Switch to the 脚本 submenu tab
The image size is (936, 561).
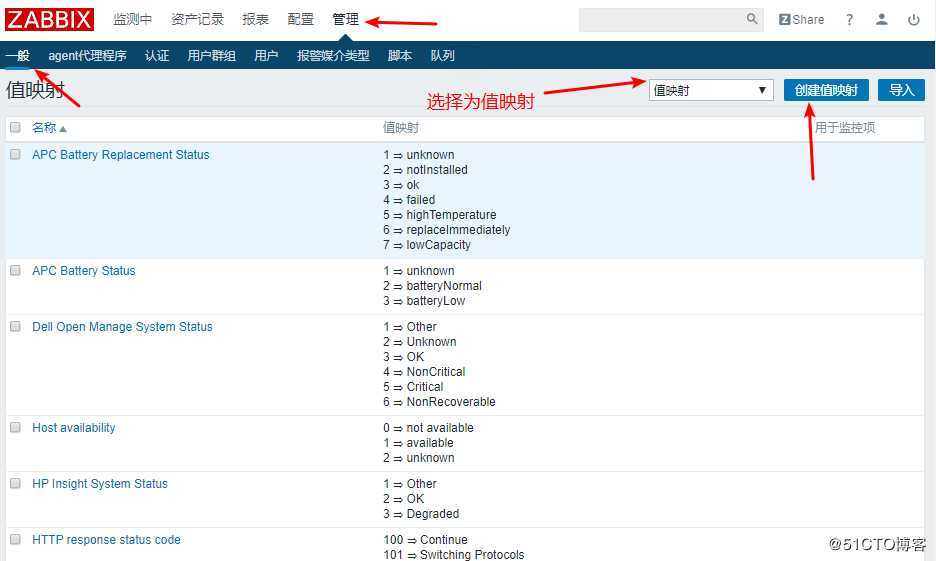[400, 56]
